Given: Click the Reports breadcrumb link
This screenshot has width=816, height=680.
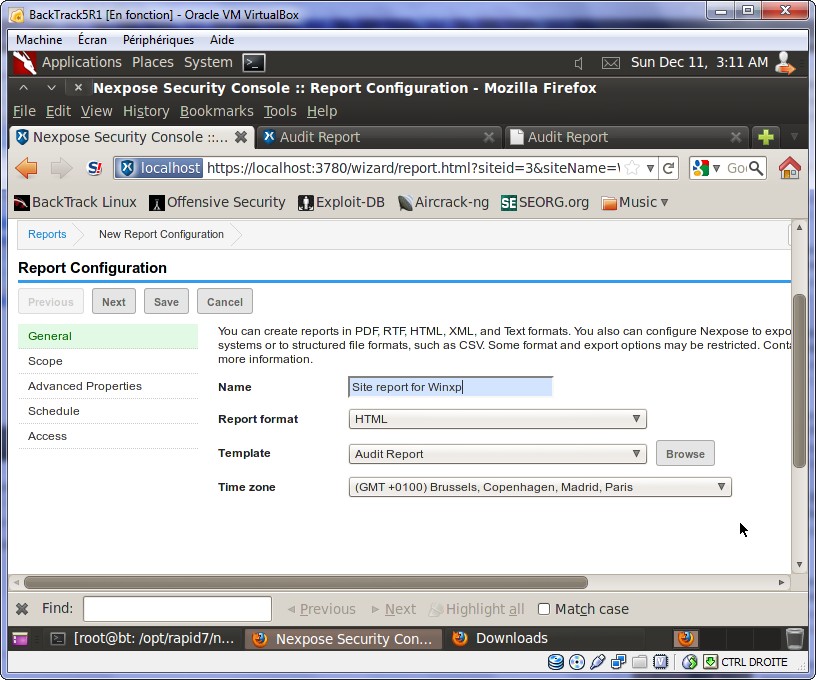Looking at the screenshot, I should 47,234.
